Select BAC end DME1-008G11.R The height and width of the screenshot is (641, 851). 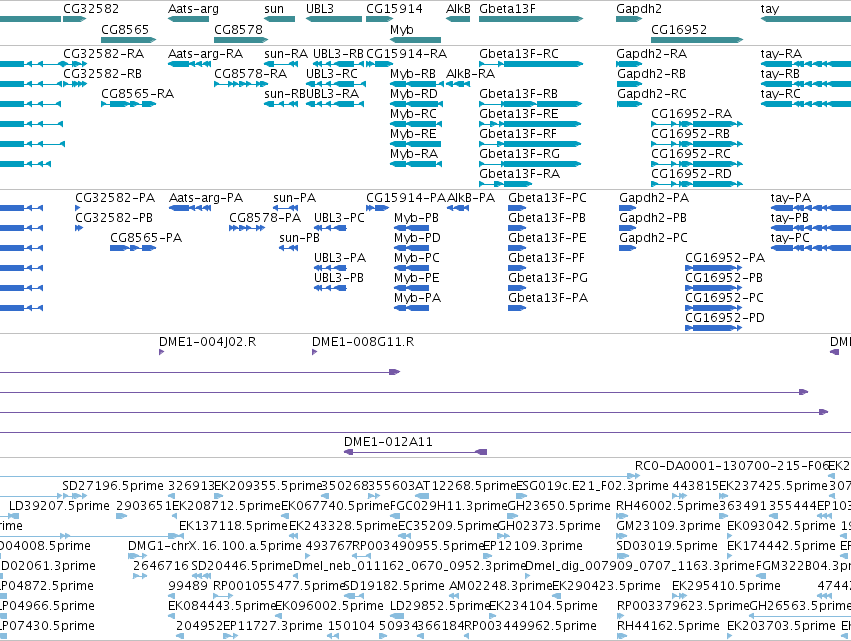(314, 352)
